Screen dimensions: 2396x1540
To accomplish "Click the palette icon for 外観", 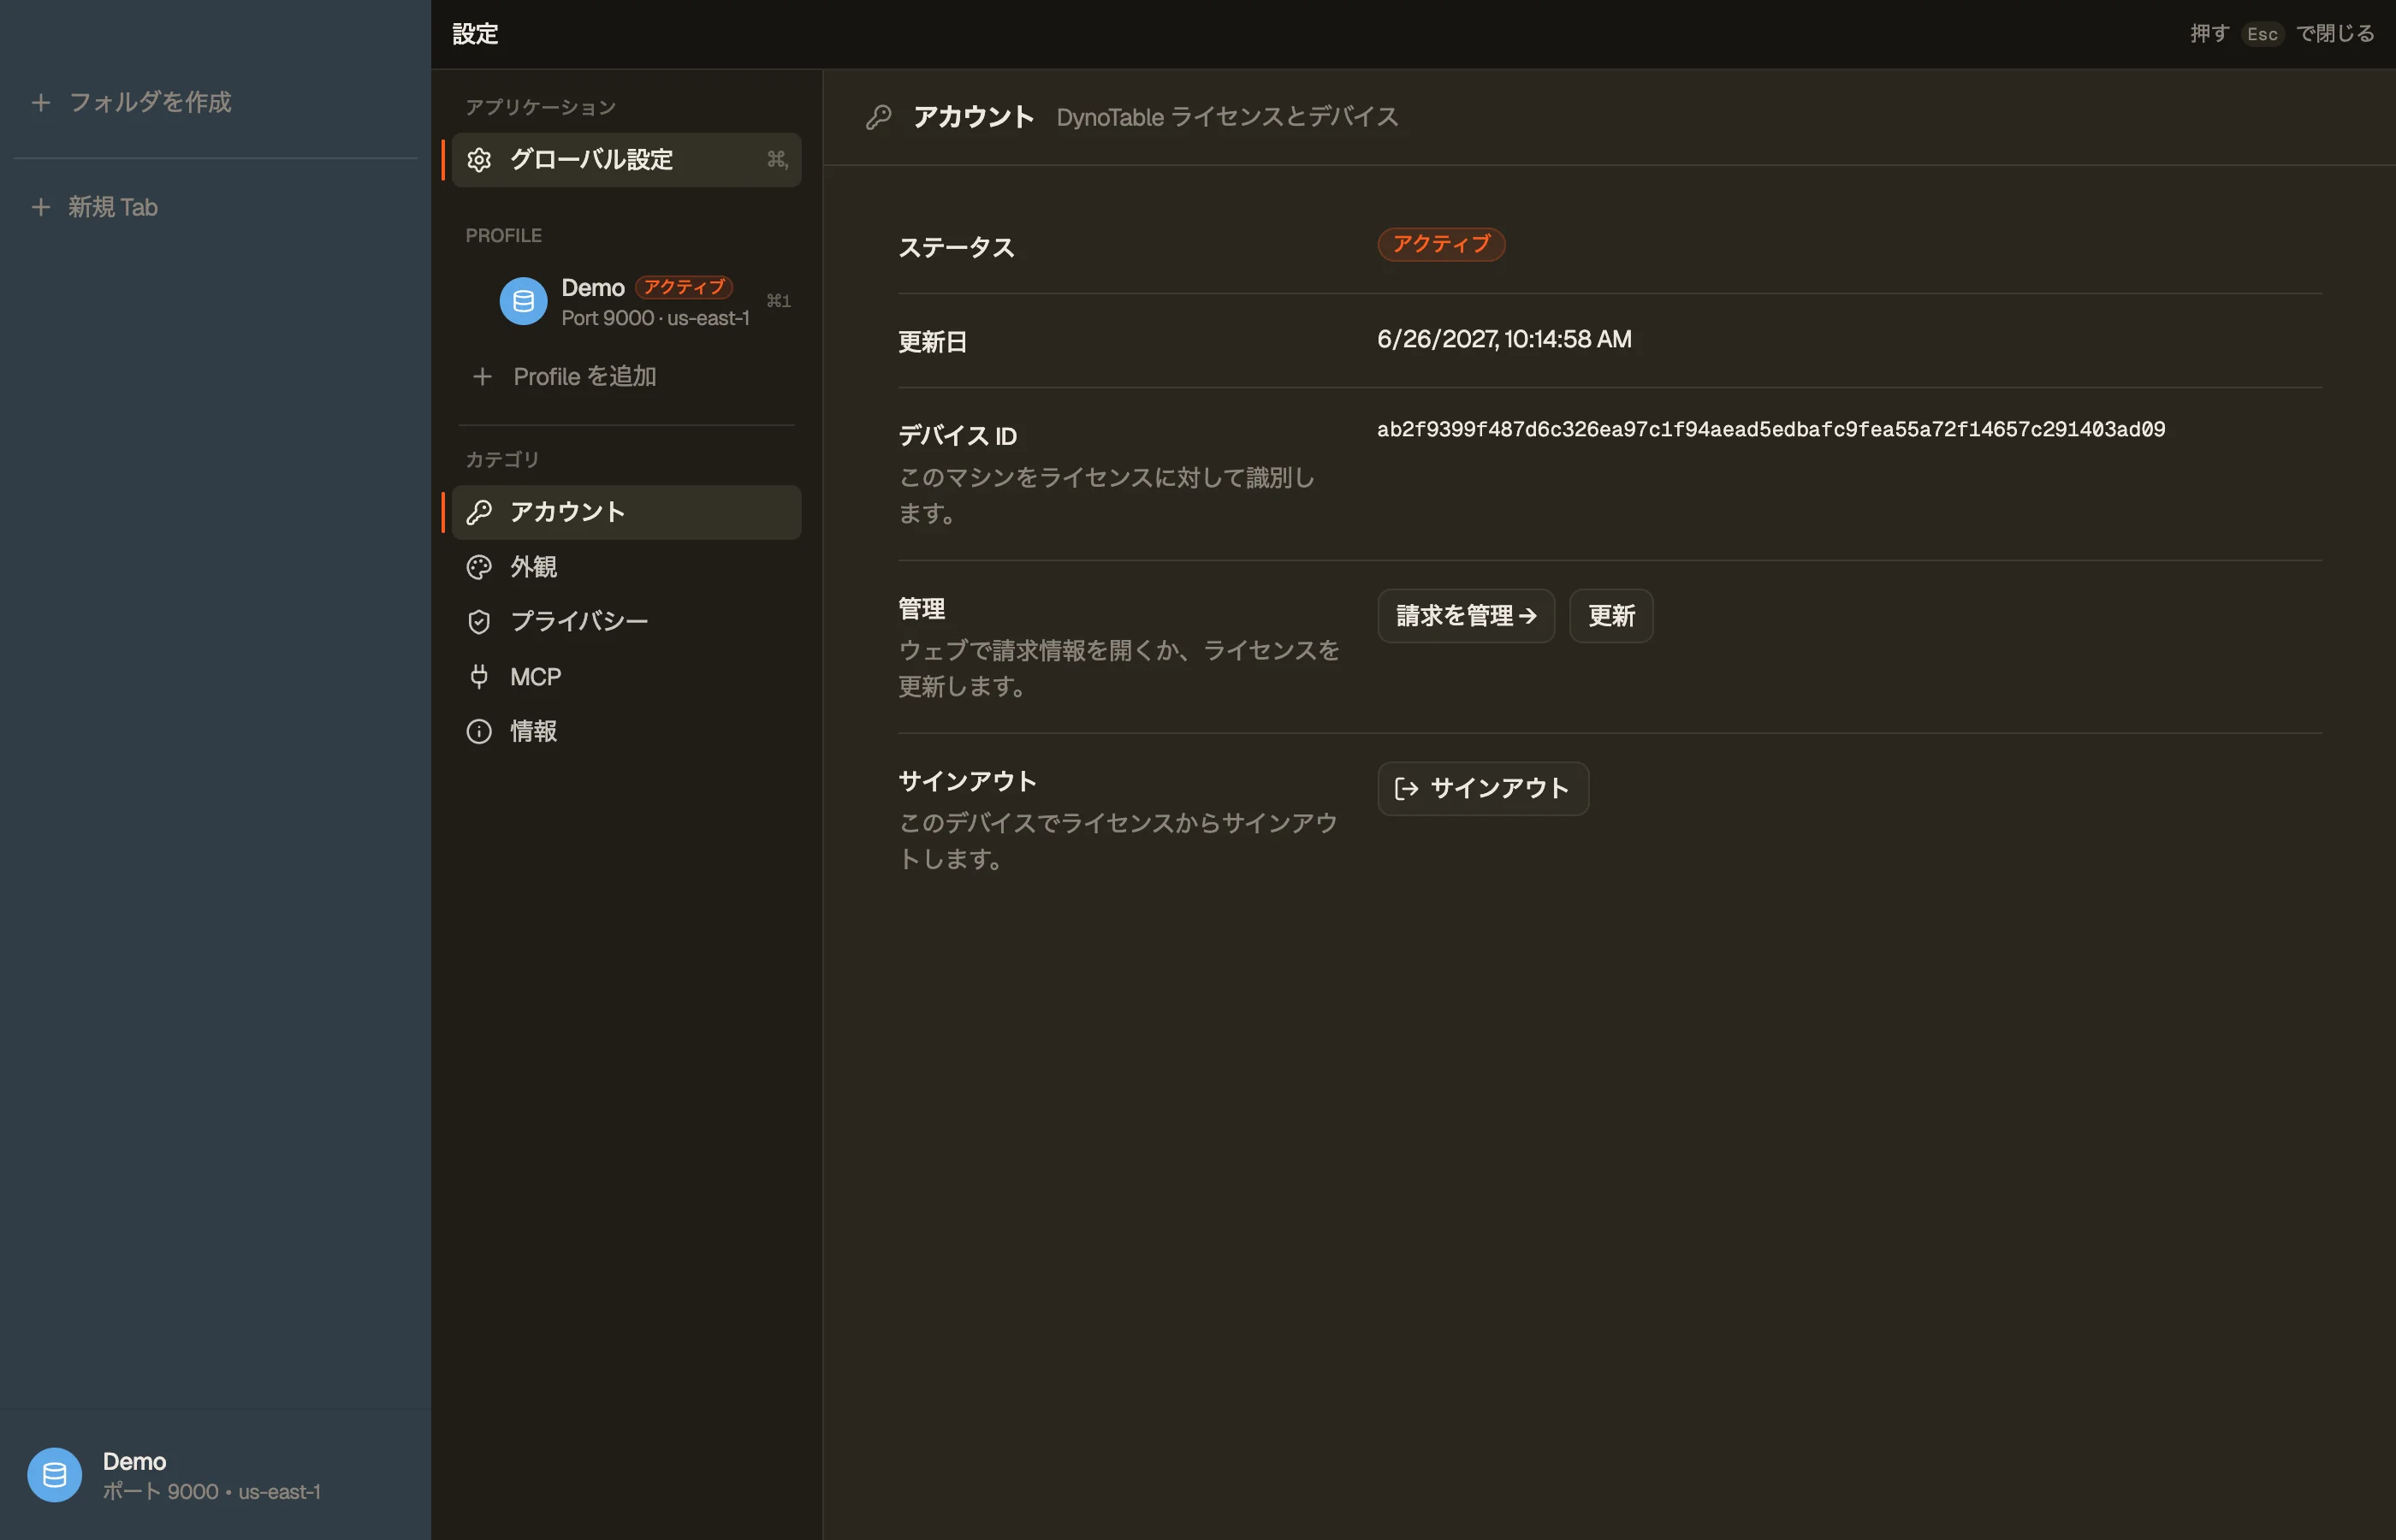I will click(x=479, y=567).
